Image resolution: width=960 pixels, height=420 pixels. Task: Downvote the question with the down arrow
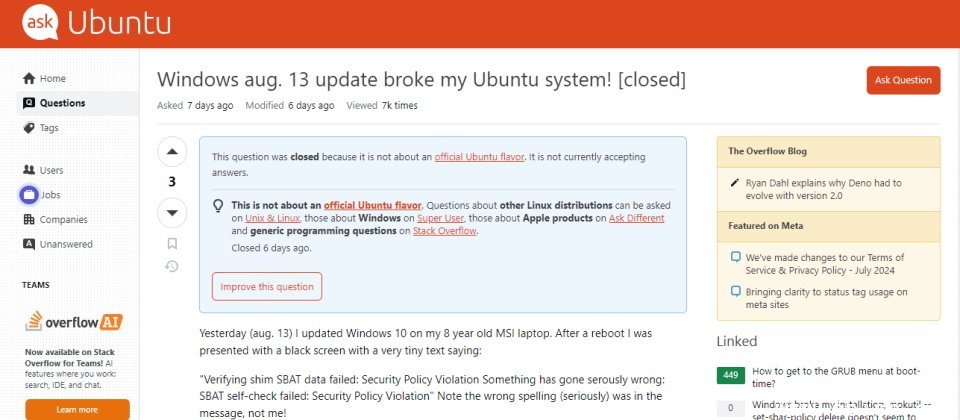click(x=172, y=212)
